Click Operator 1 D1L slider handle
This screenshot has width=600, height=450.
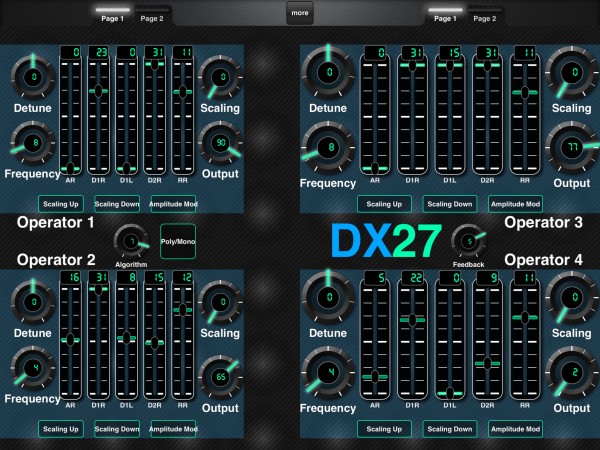point(126,168)
